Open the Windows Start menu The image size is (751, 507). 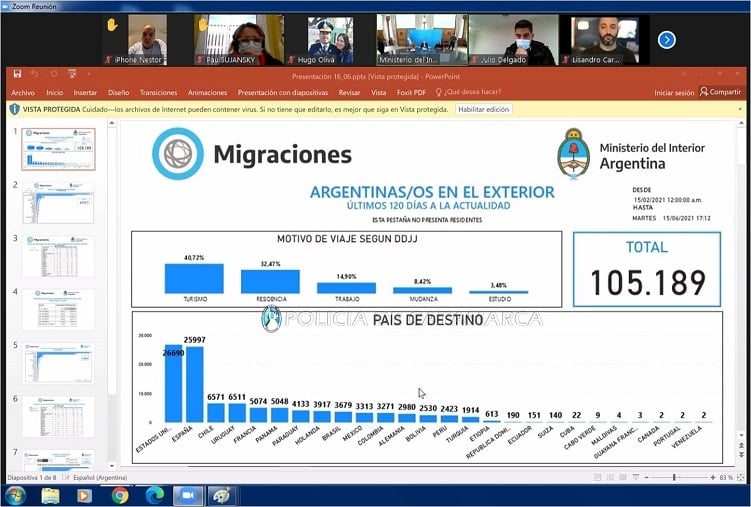click(x=15, y=495)
